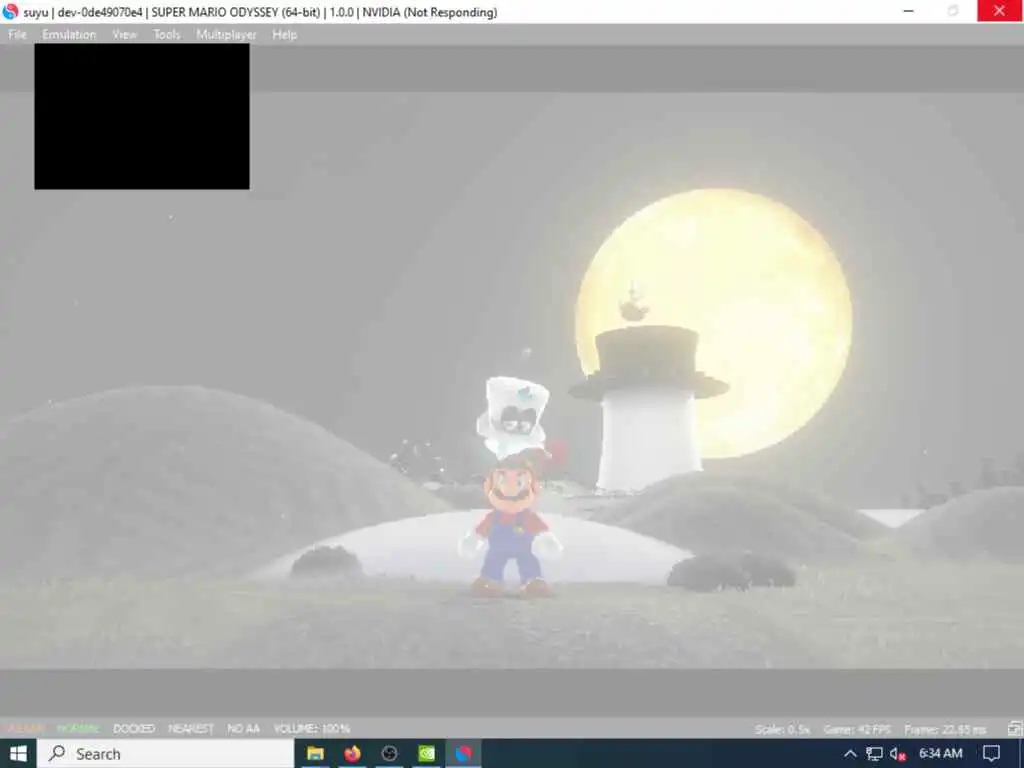
Task: Click the Scale: 0.5x status text
Action: coord(782,729)
